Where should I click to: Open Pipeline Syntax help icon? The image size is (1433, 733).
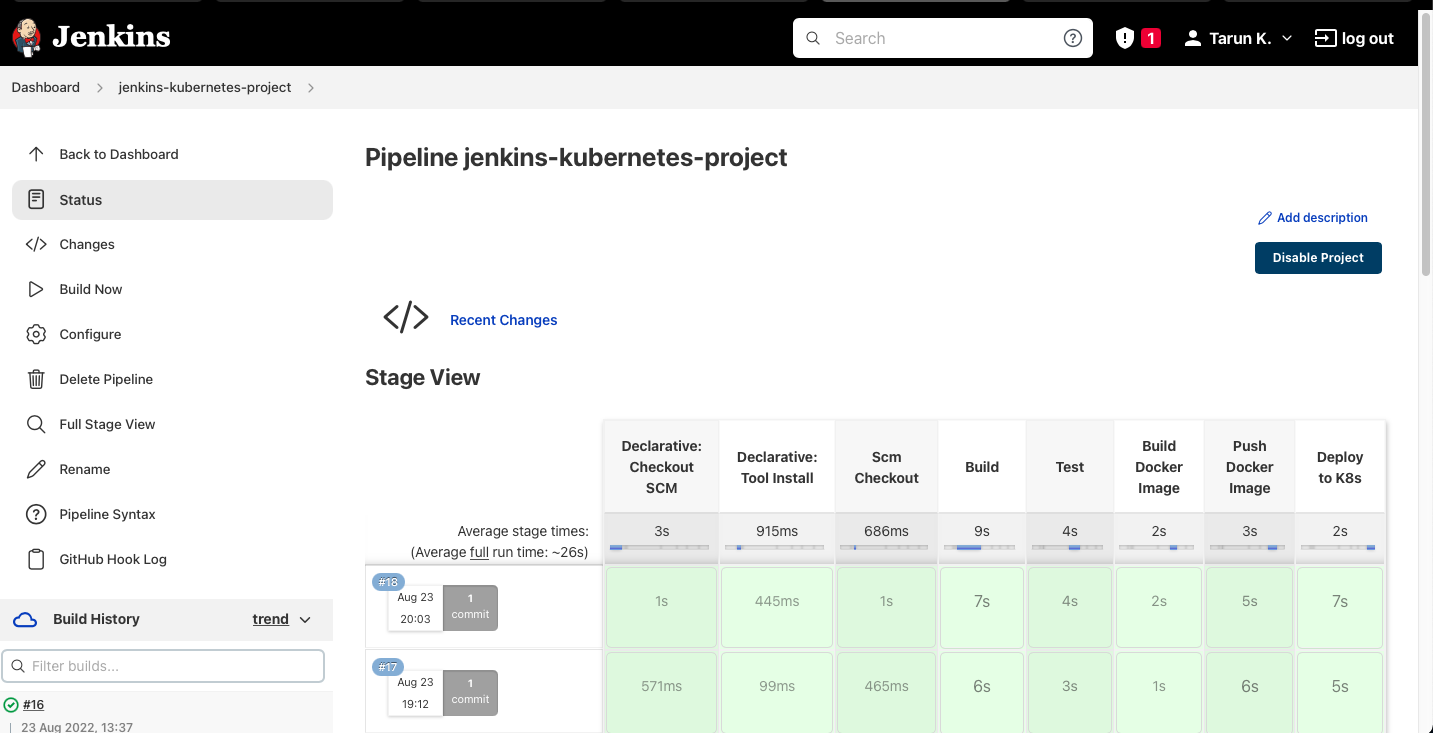tap(35, 514)
